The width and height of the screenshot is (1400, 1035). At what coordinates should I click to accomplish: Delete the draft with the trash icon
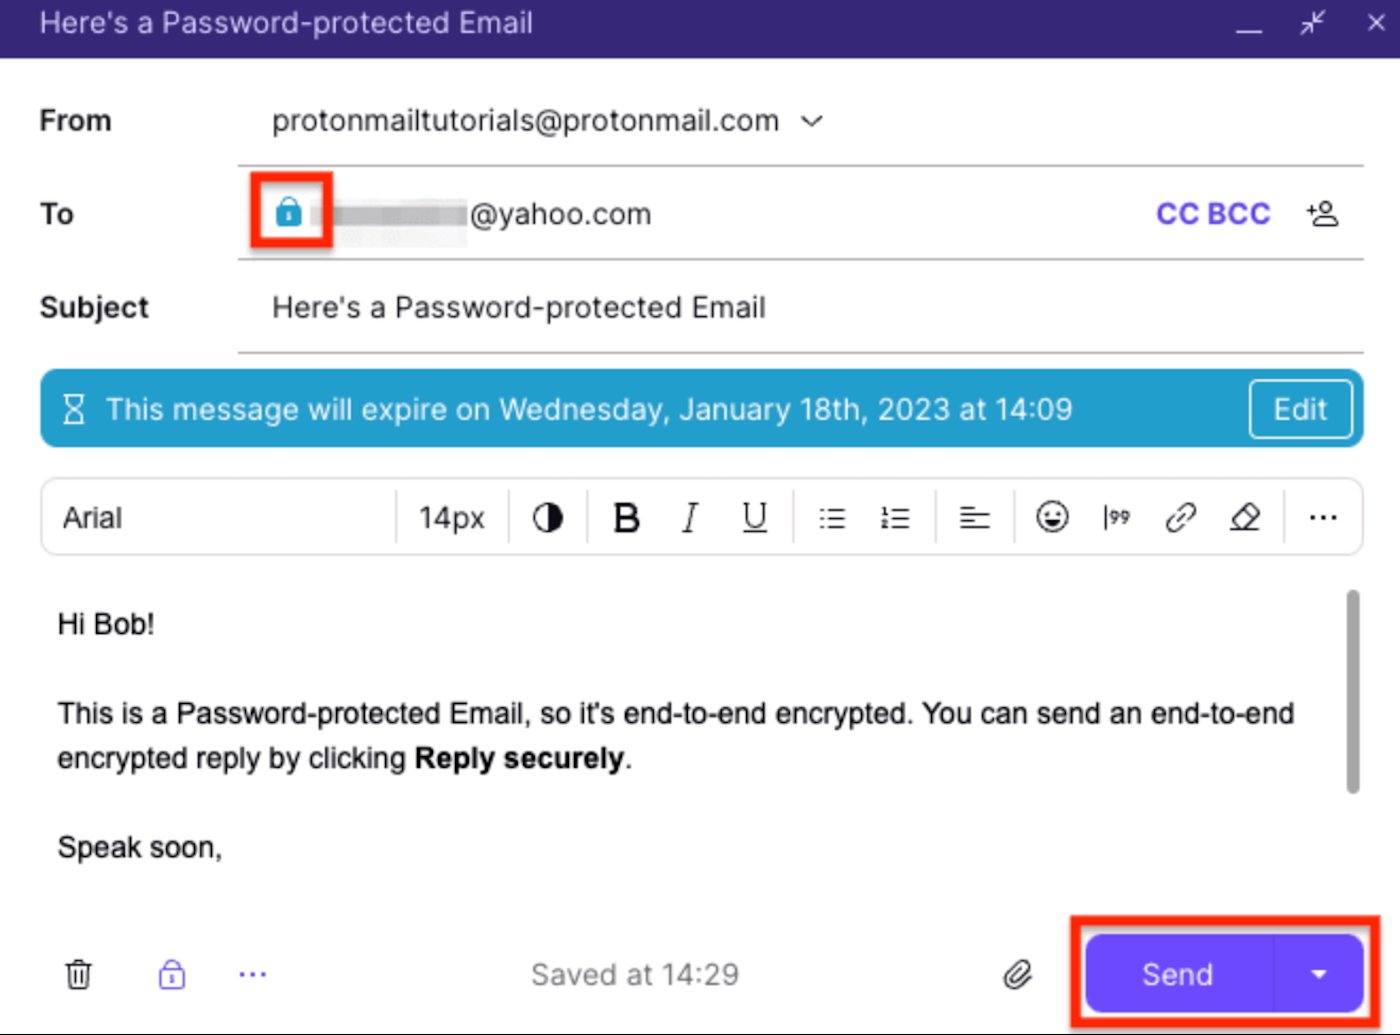coord(78,973)
